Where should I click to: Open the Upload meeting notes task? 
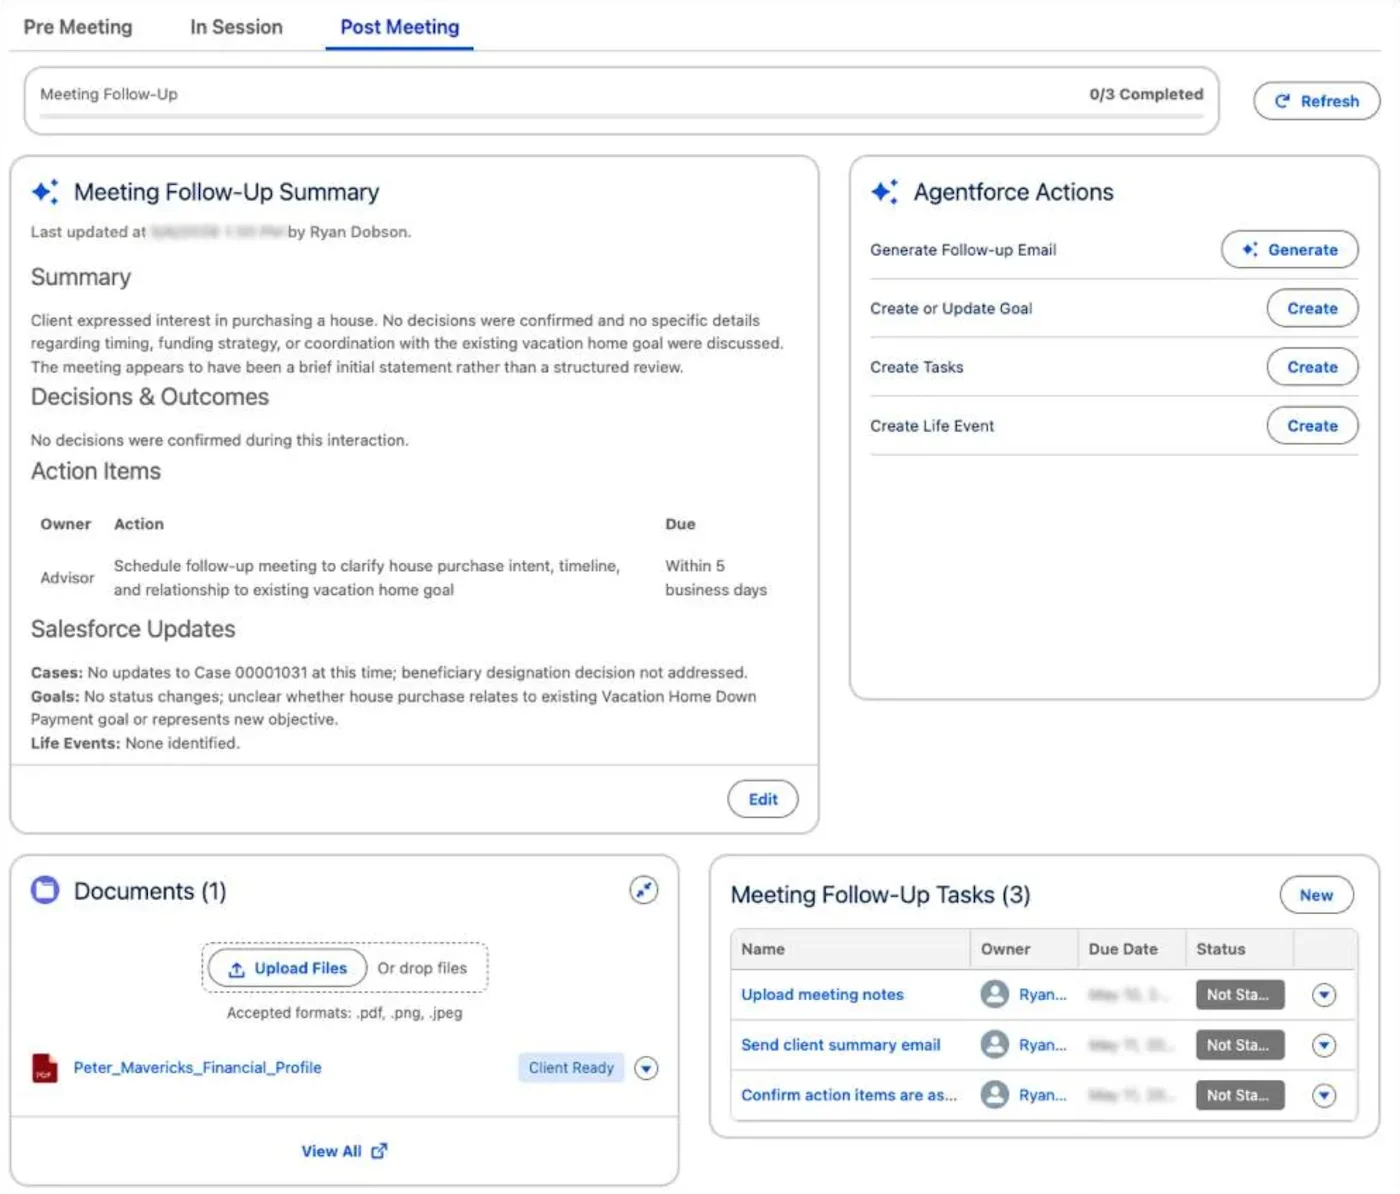pyautogui.click(x=822, y=994)
